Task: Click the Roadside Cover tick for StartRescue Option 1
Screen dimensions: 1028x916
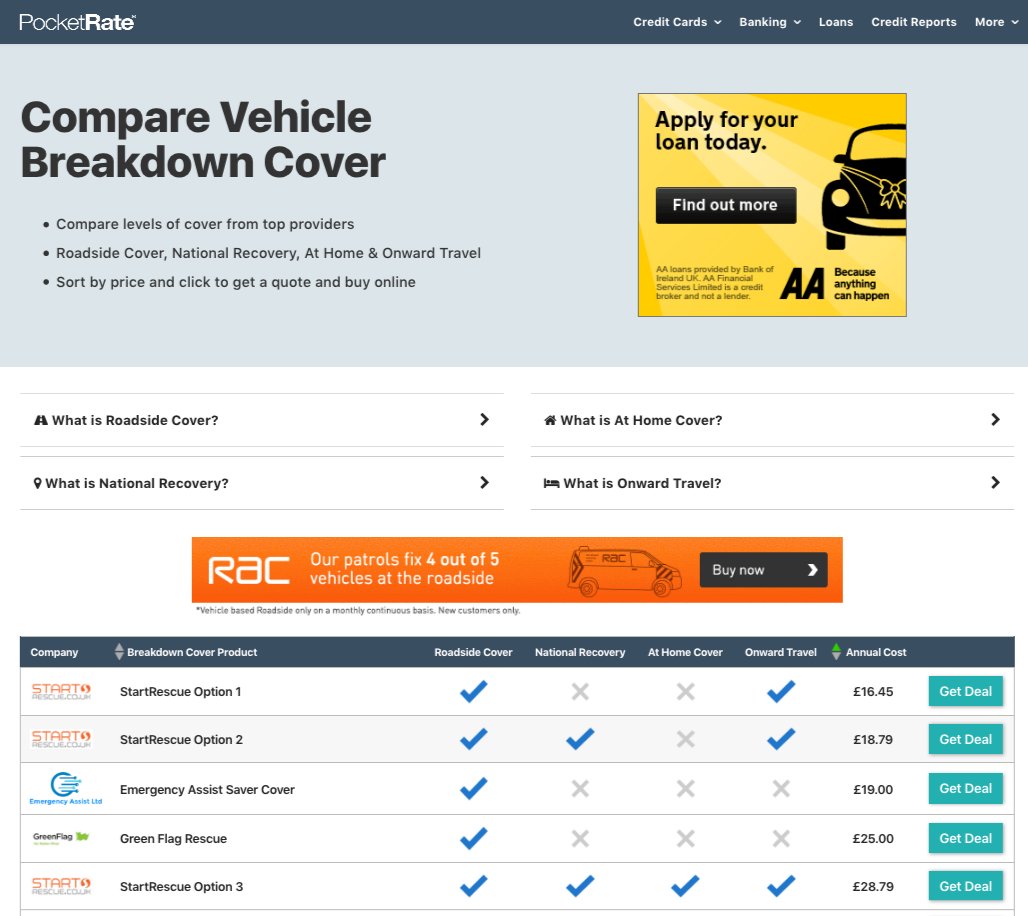Action: coord(473,691)
